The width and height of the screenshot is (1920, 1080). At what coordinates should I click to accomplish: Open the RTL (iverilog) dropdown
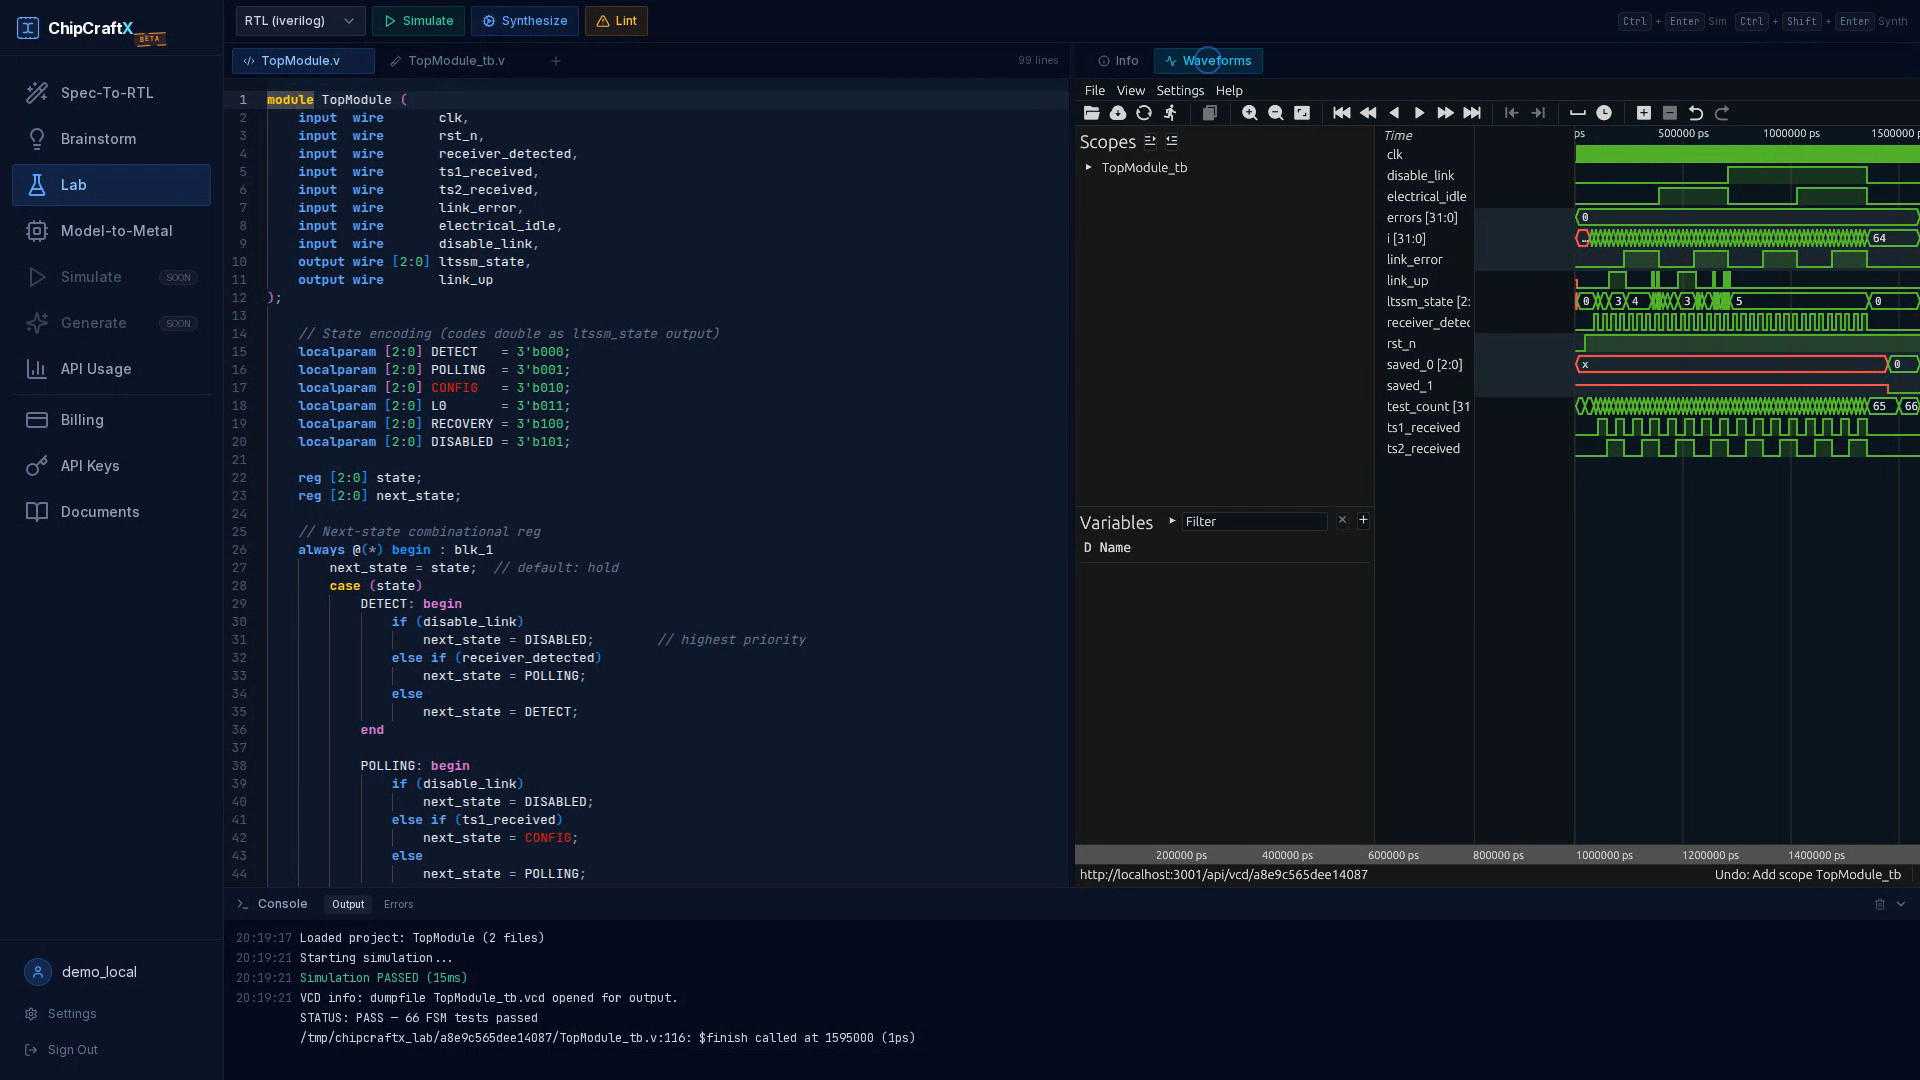[x=299, y=21]
